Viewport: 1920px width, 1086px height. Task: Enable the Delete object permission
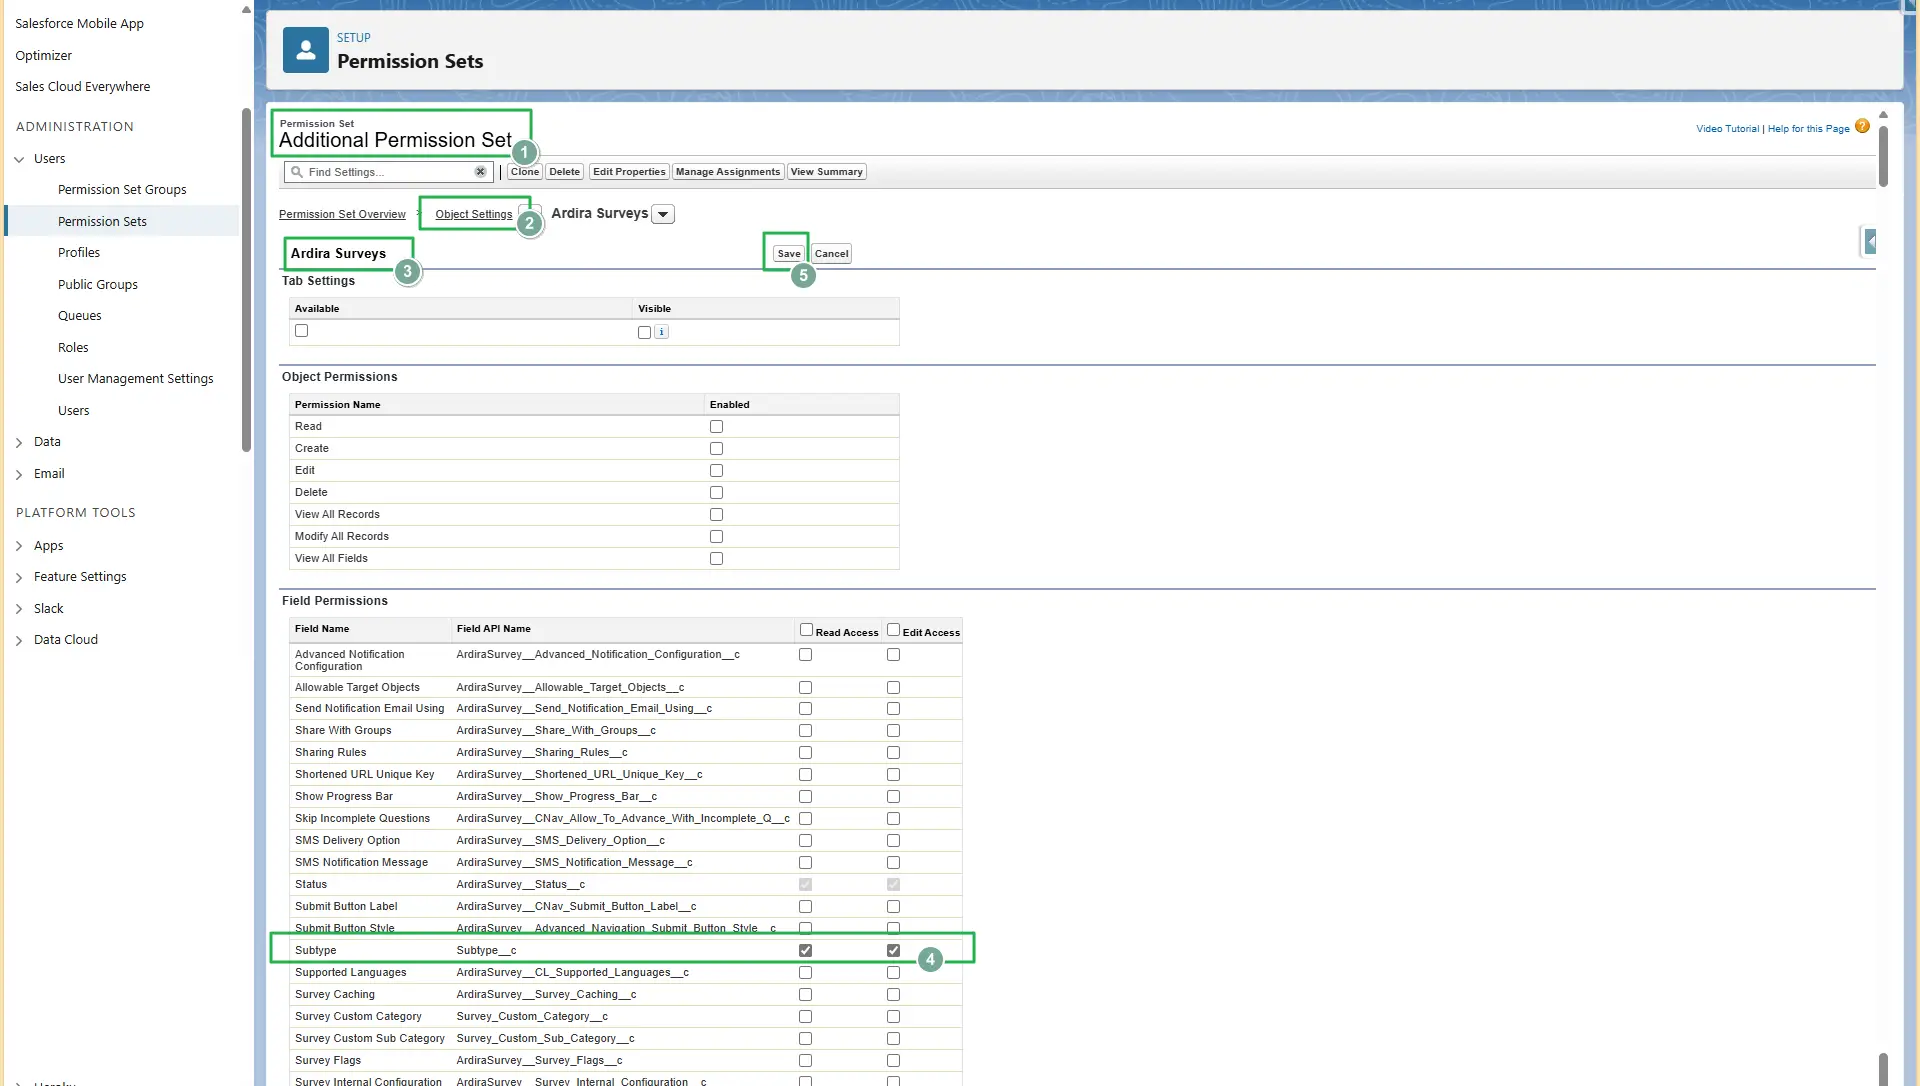[716, 493]
